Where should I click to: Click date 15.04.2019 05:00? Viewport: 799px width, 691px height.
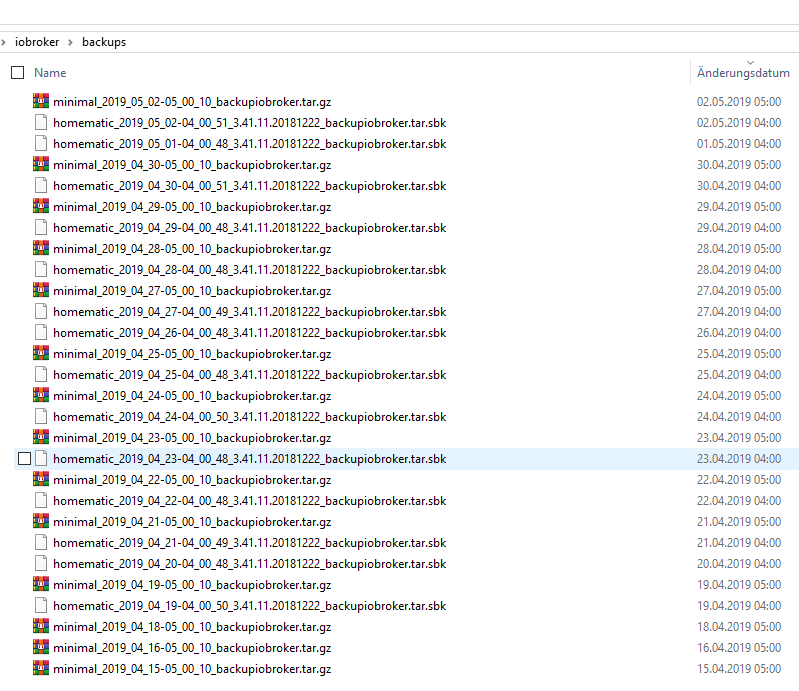pos(739,669)
